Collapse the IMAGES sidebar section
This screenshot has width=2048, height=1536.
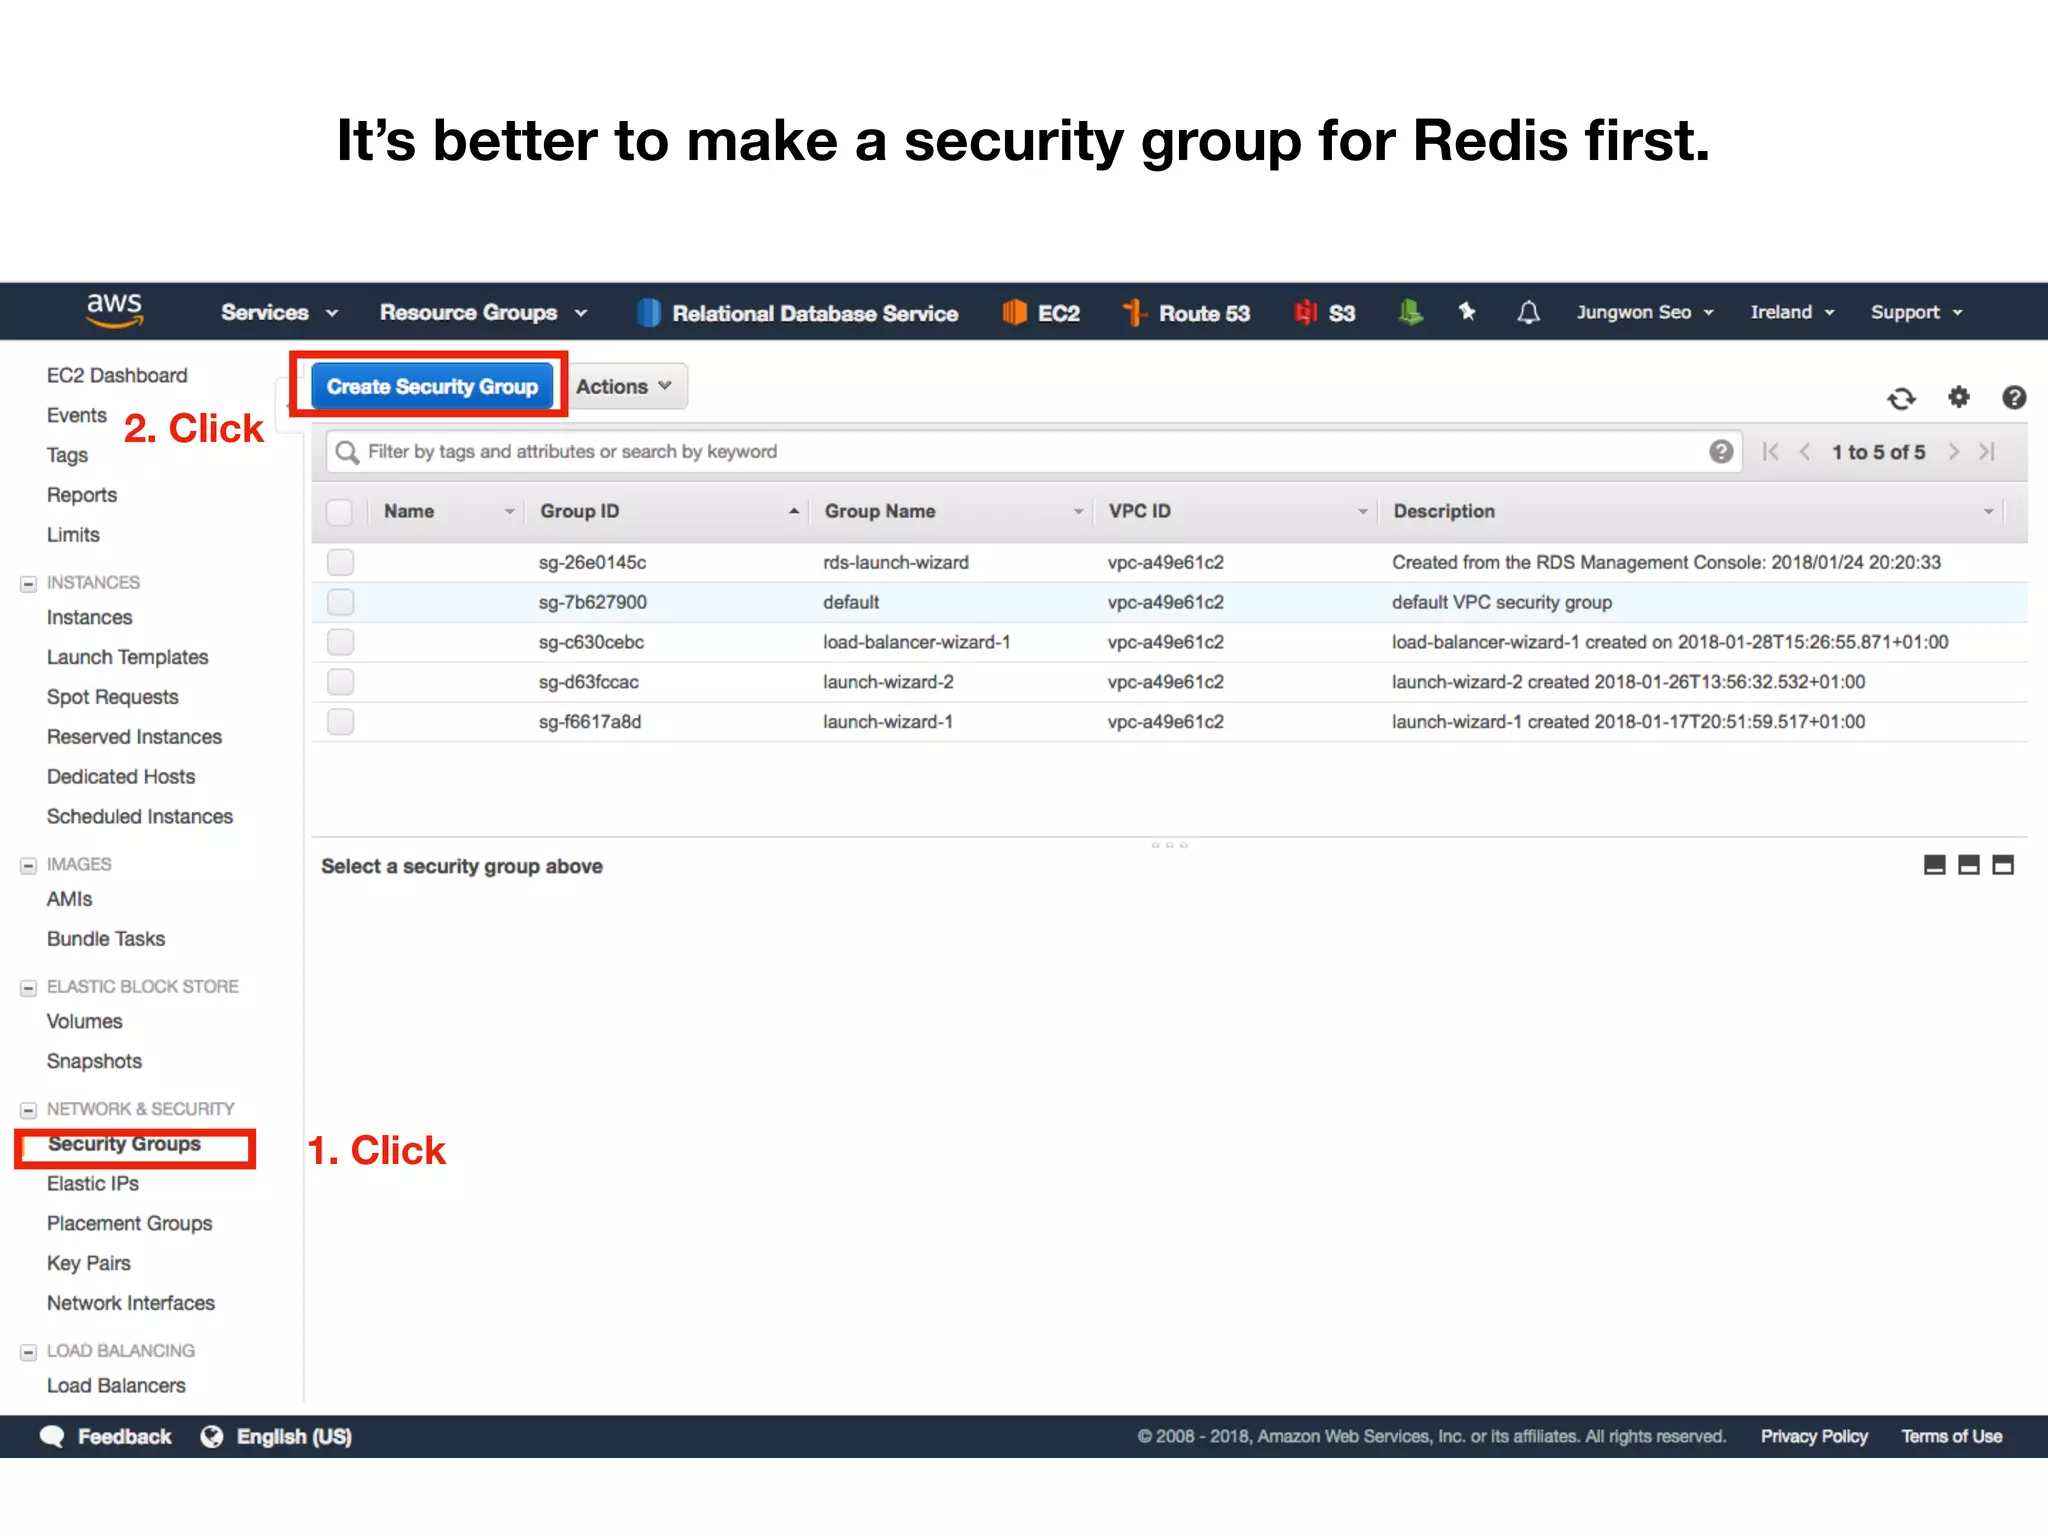pos(28,865)
